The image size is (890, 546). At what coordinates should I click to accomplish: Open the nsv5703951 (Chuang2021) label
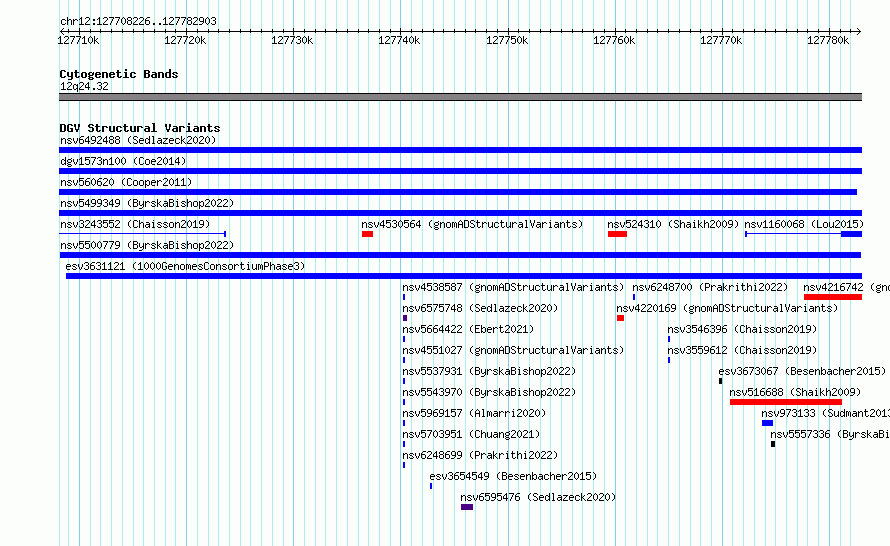[471, 434]
